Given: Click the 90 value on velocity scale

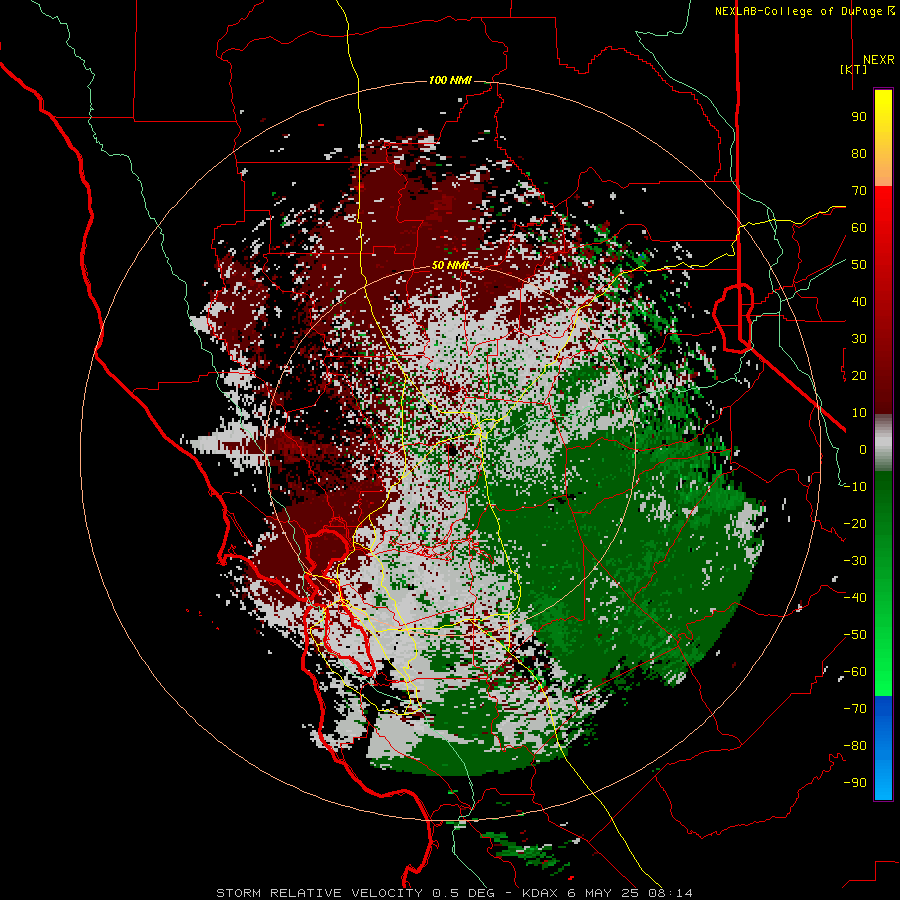Looking at the screenshot, I should tap(859, 117).
